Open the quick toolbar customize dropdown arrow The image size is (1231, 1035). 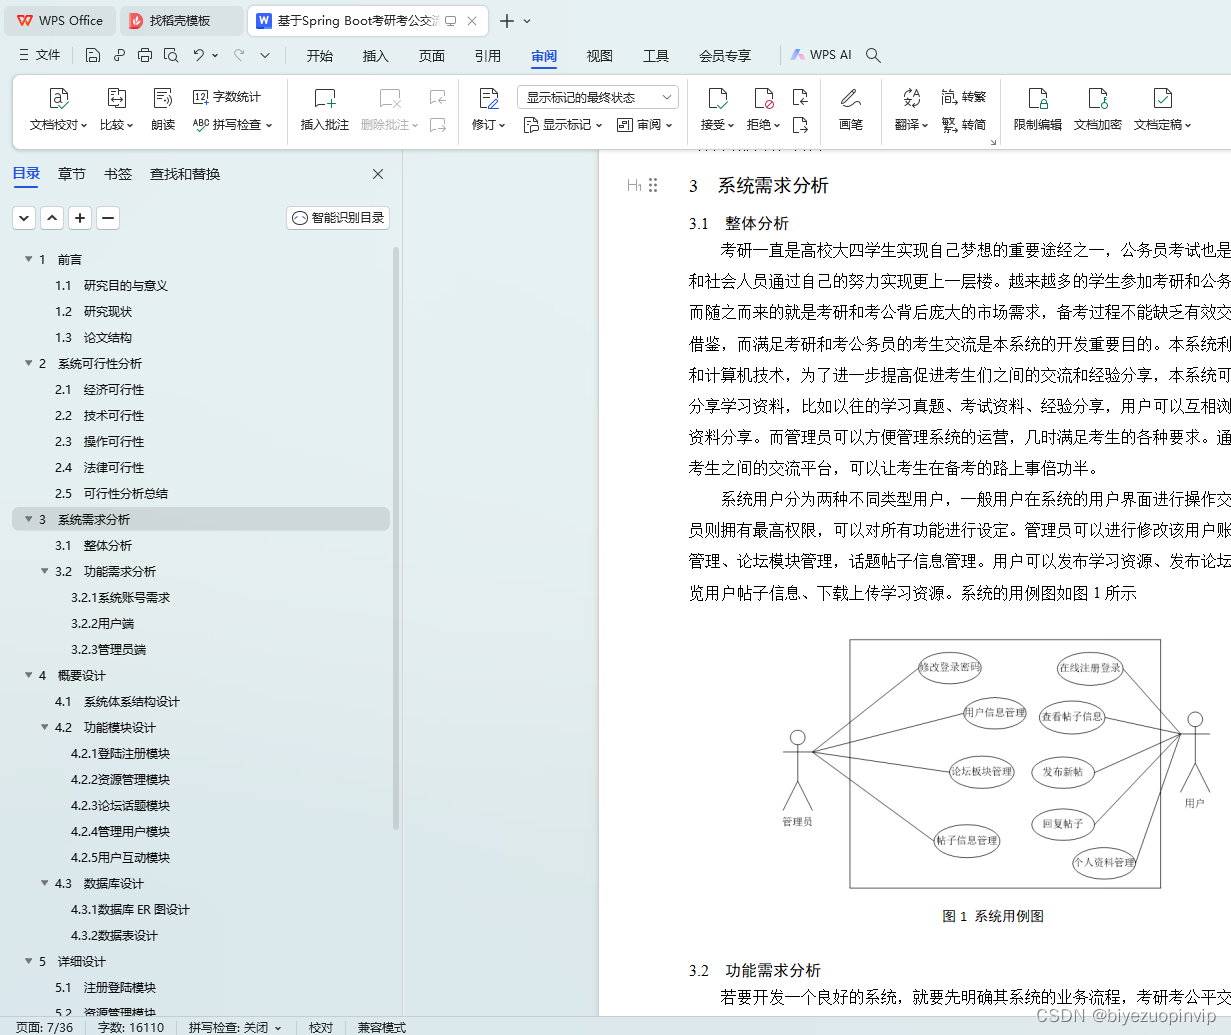click(265, 55)
